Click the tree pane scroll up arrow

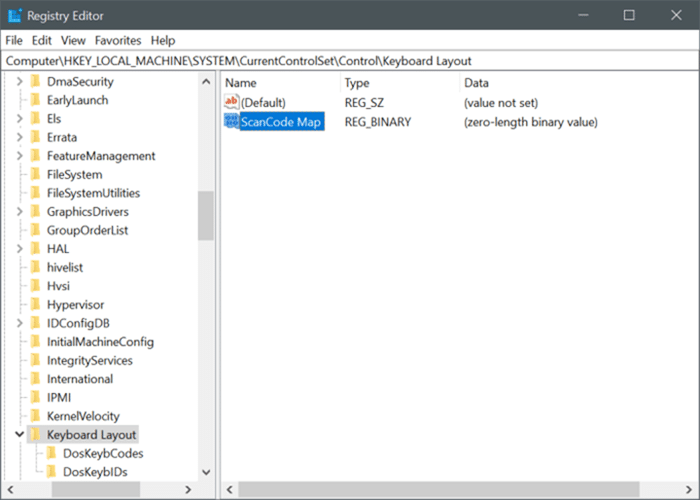point(206,82)
